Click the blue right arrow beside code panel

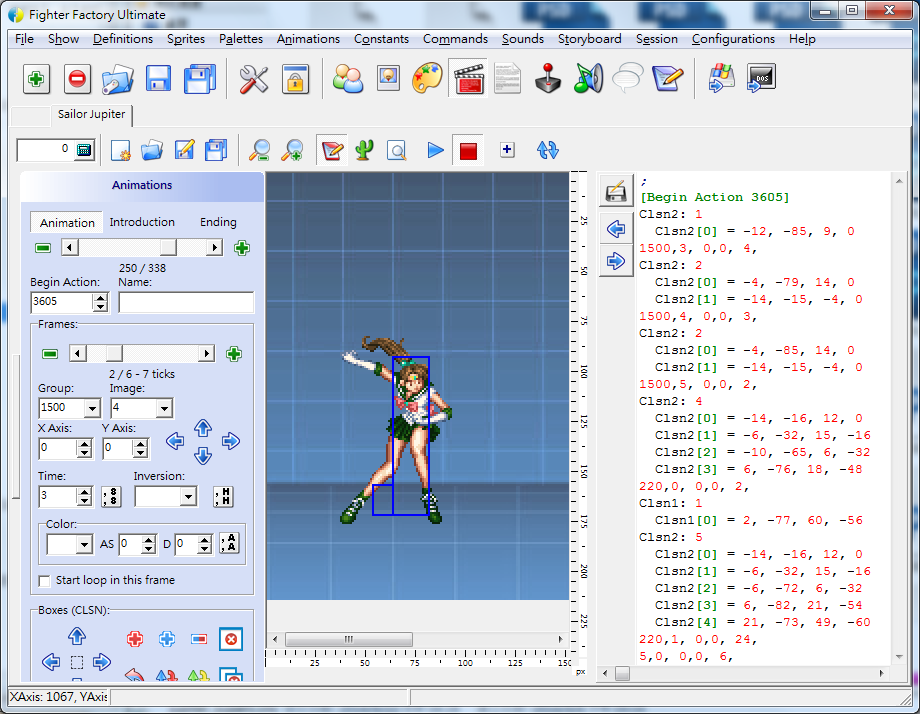click(615, 260)
